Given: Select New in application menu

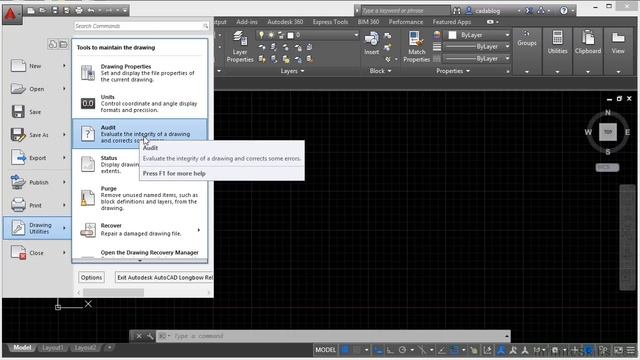Looking at the screenshot, I should (38, 66).
